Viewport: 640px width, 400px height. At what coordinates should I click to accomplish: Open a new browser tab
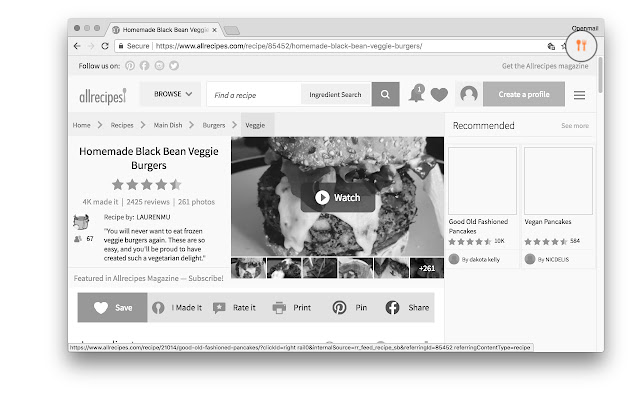(231, 30)
